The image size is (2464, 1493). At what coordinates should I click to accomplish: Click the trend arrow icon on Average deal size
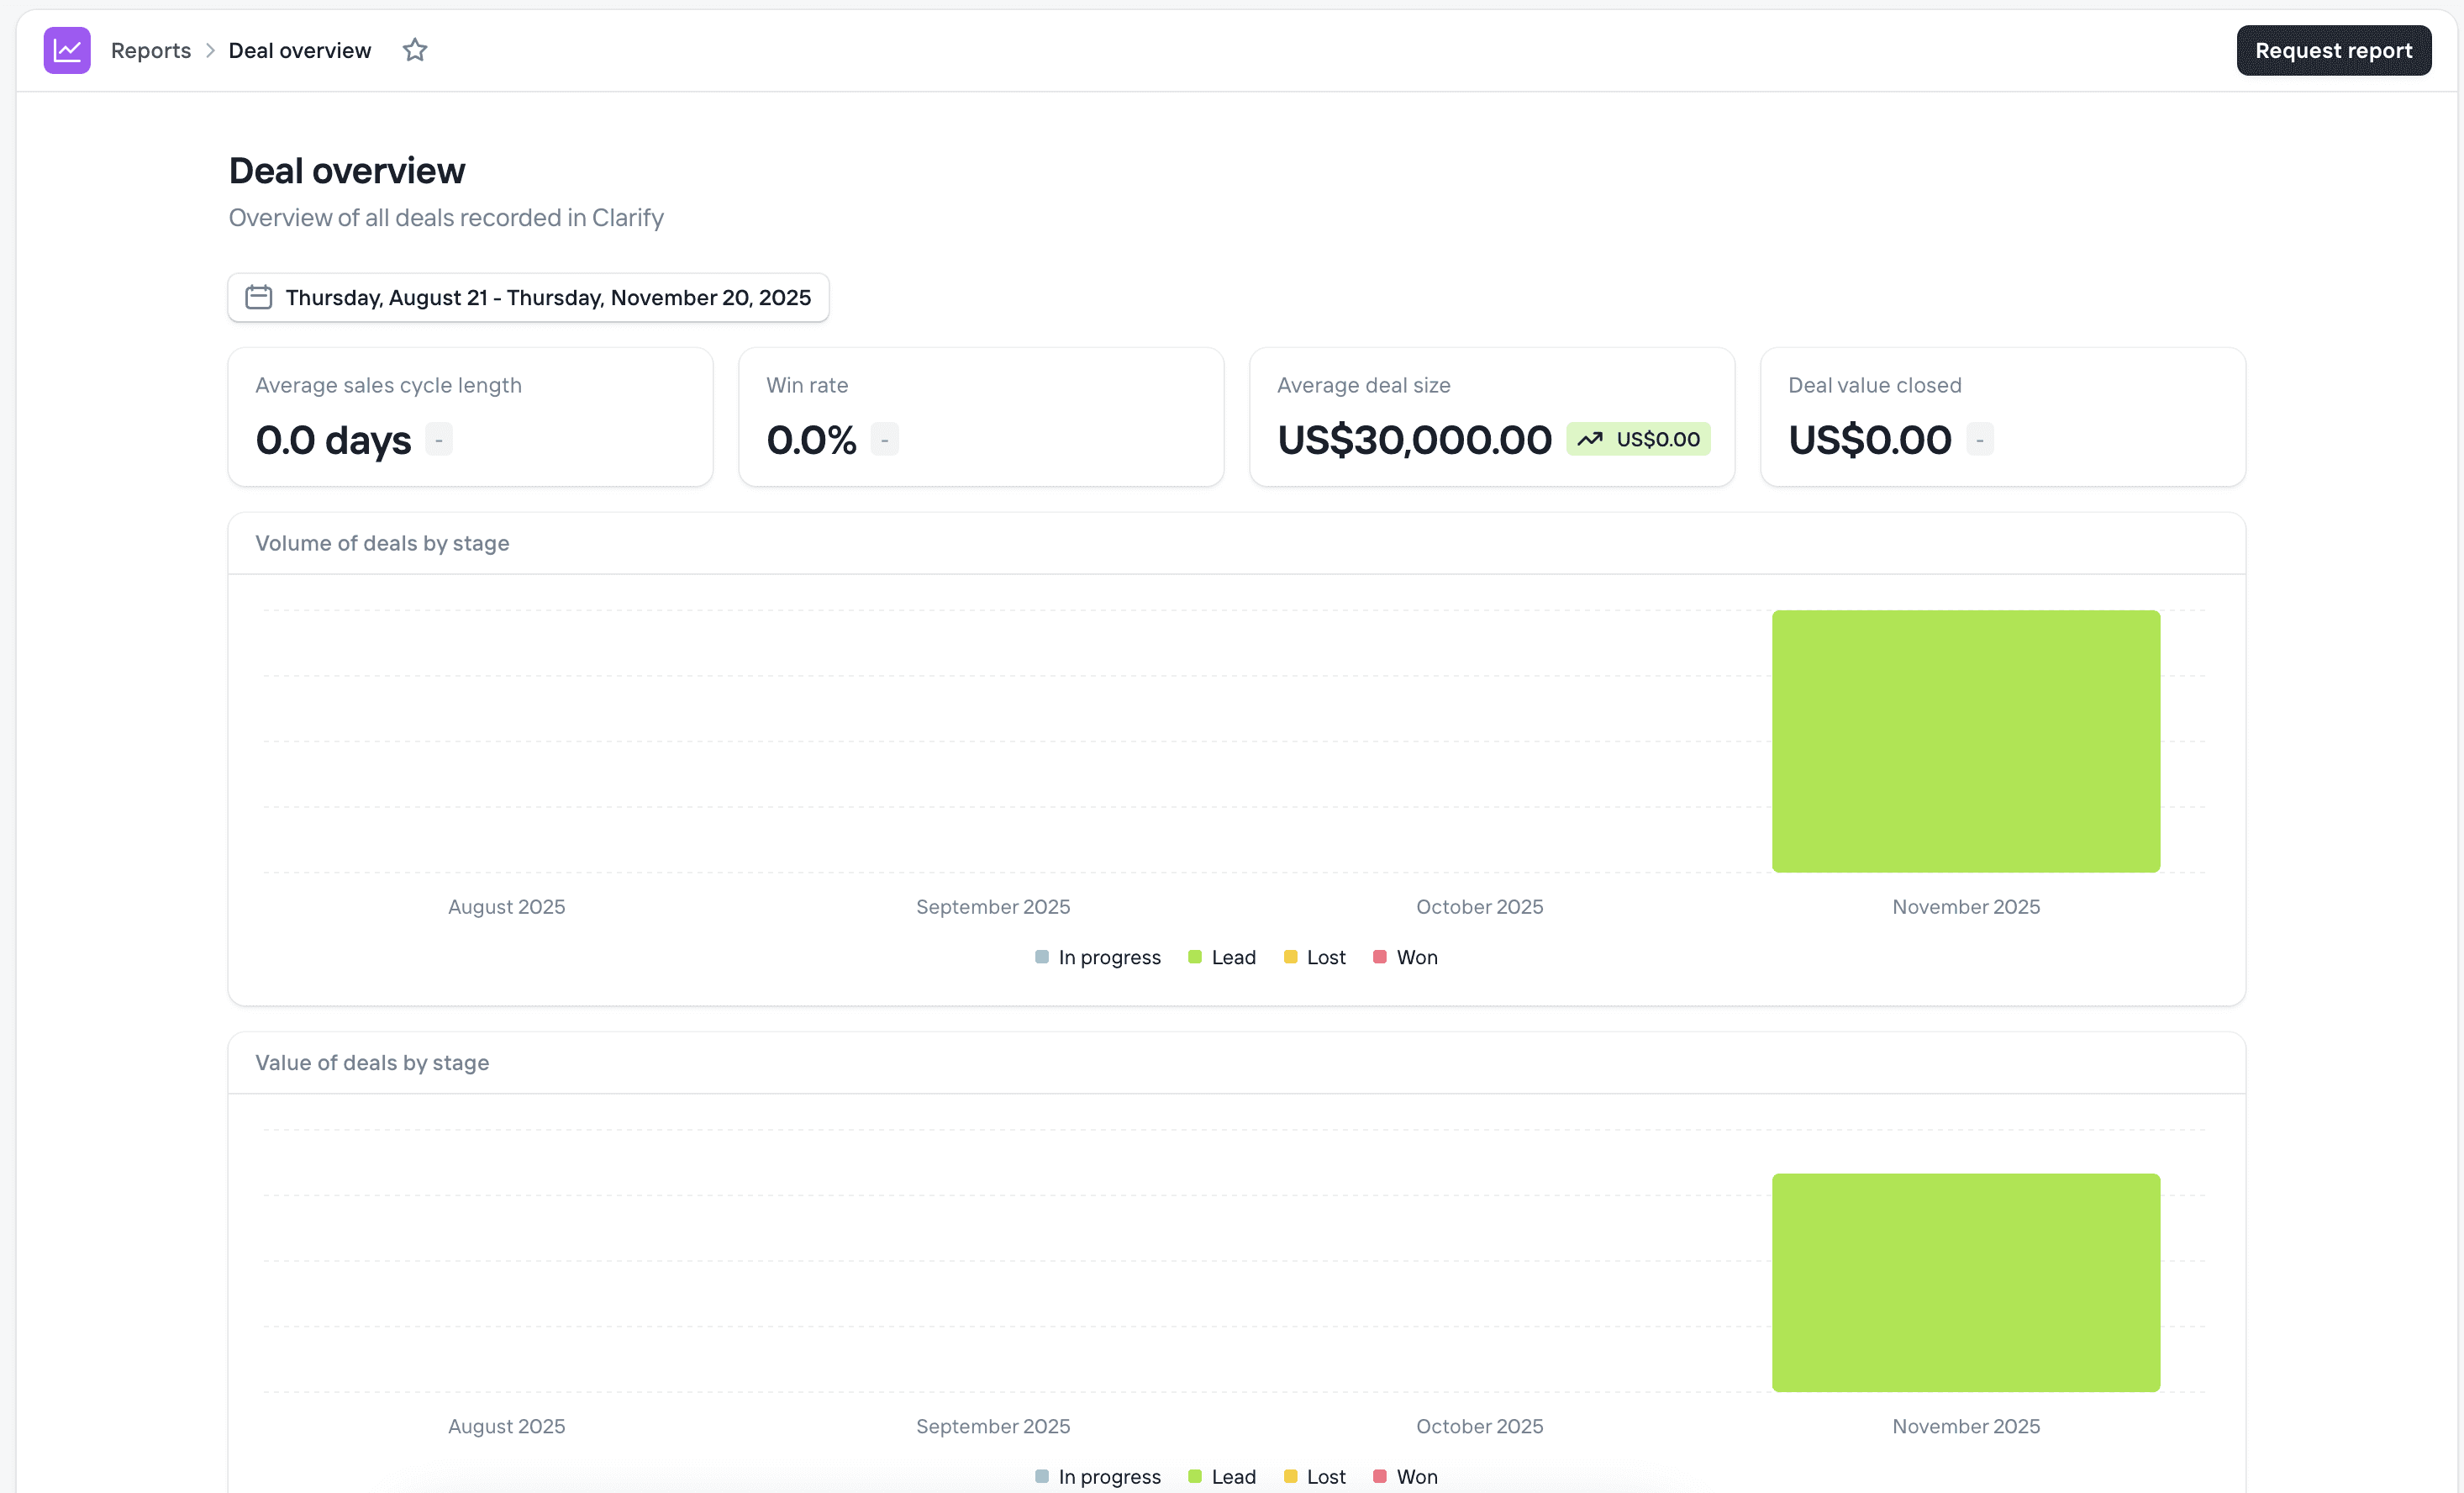pyautogui.click(x=1592, y=439)
